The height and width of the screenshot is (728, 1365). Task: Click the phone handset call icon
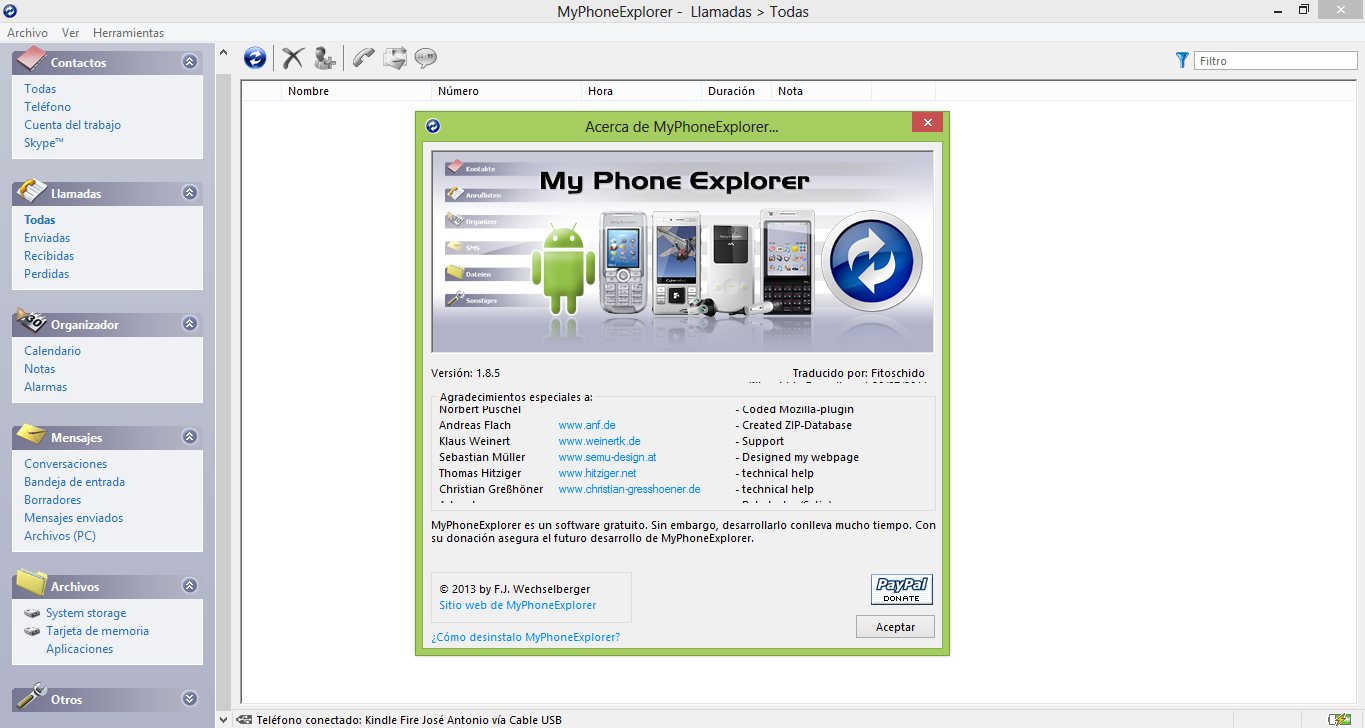(363, 58)
